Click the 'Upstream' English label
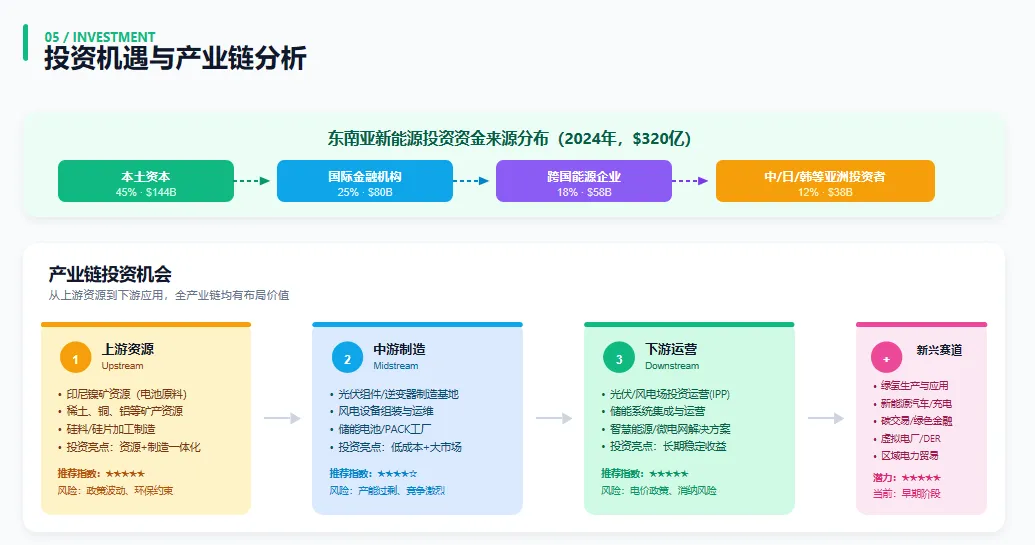 point(122,366)
